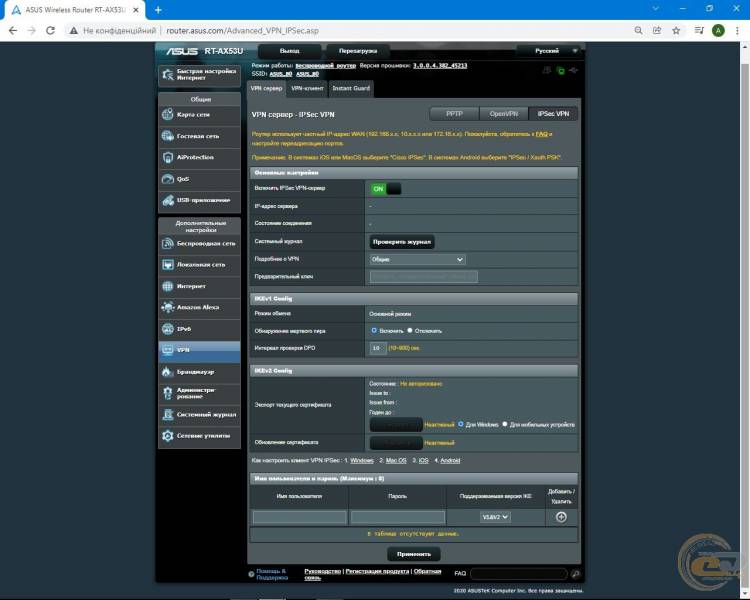Image resolution: width=750 pixels, height=600 pixels.
Task: Open the Network Map icon (Карта сети)
Action: 167,114
